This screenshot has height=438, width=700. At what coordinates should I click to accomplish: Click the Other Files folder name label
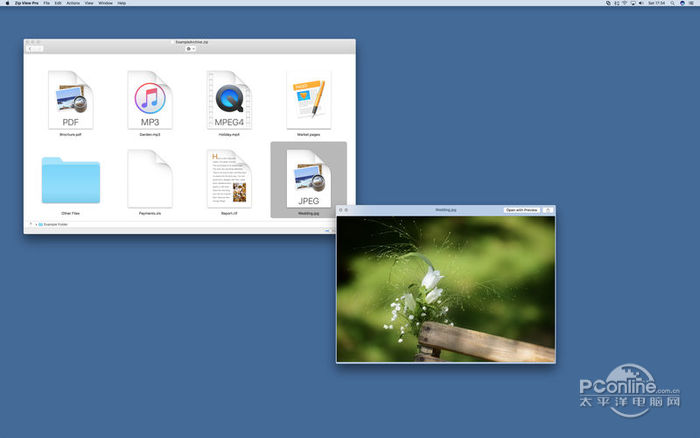[71, 213]
